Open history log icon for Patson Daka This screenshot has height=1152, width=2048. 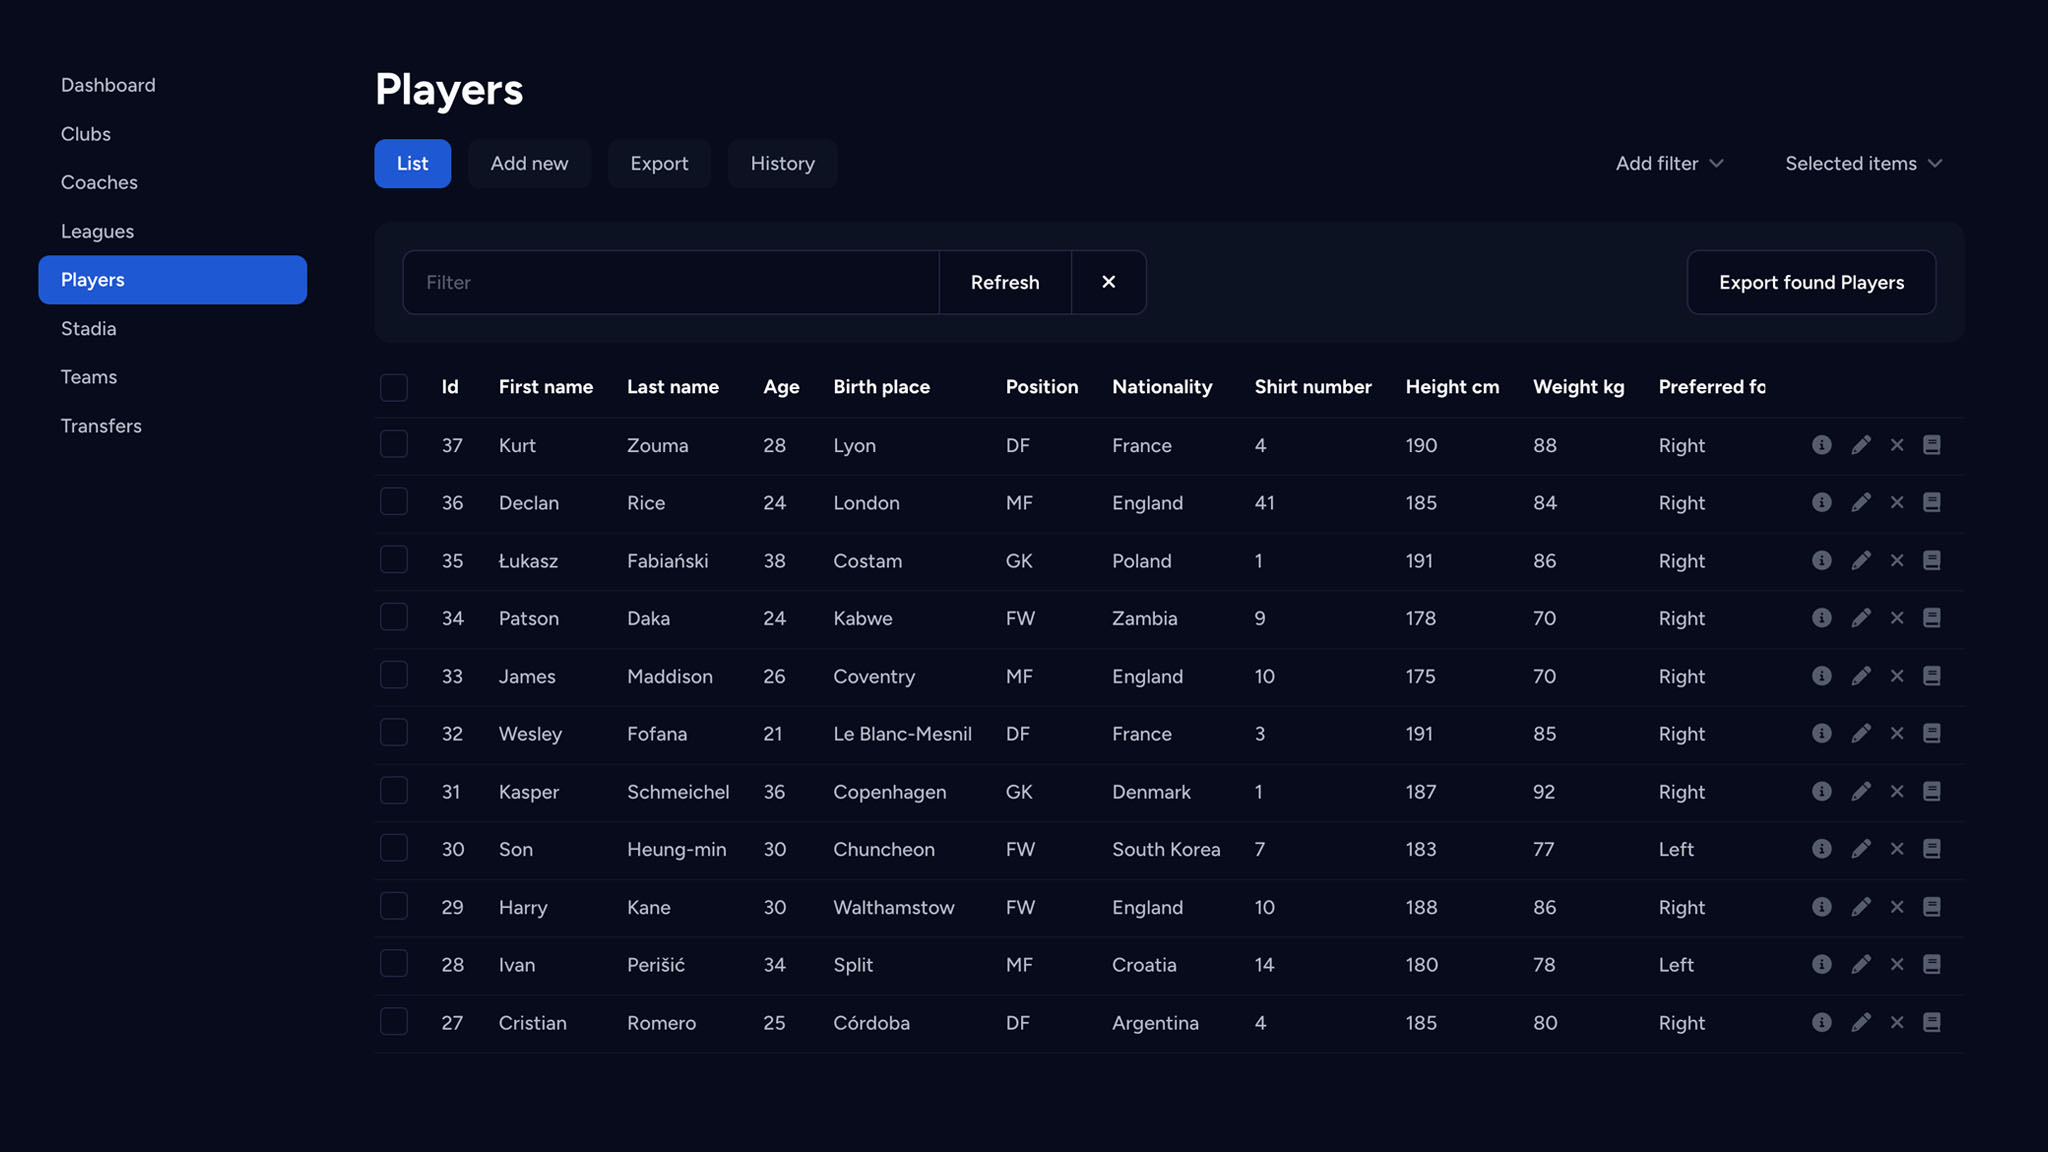[x=1932, y=618]
